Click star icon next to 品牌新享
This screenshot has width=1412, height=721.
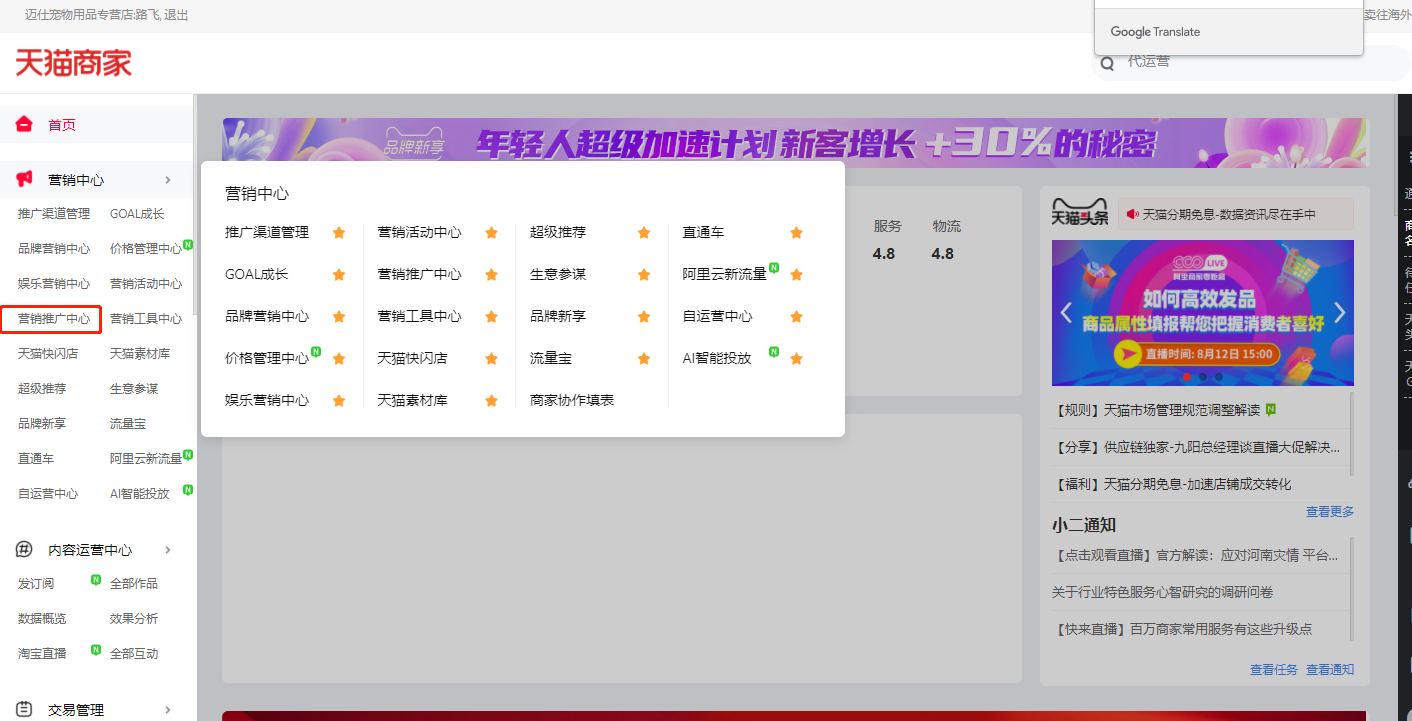click(x=644, y=316)
